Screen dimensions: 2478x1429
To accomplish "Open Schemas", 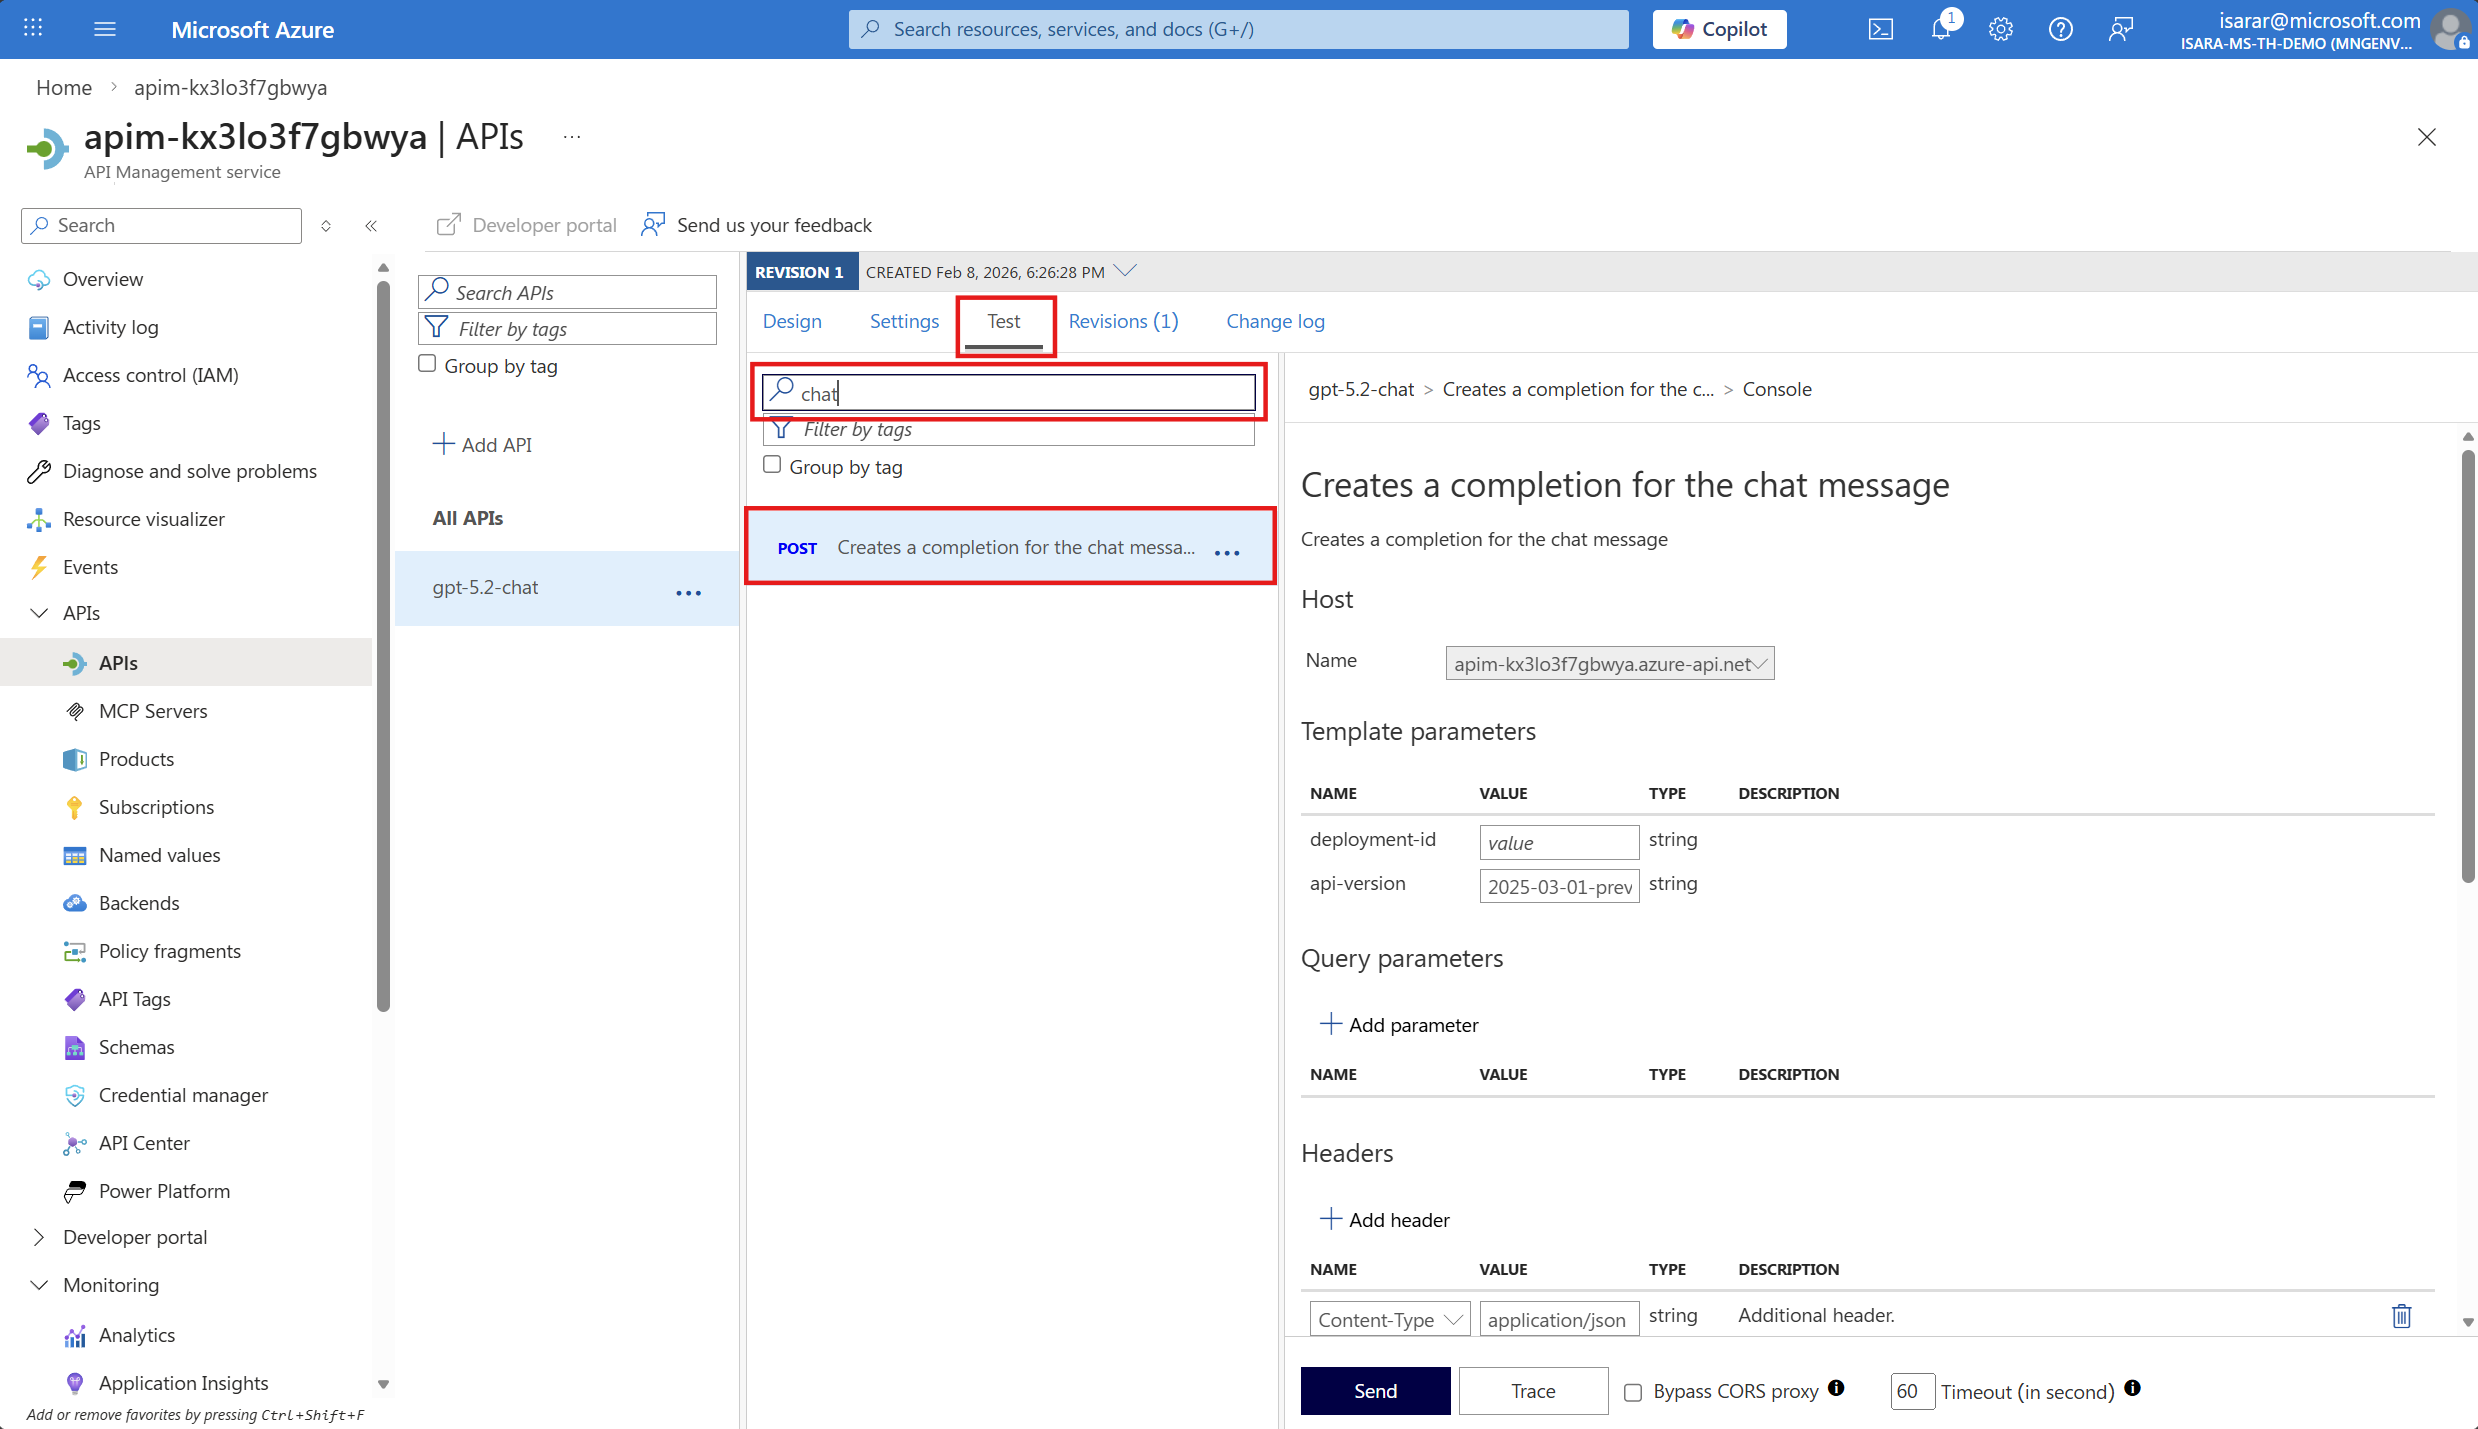I will click(x=136, y=1047).
